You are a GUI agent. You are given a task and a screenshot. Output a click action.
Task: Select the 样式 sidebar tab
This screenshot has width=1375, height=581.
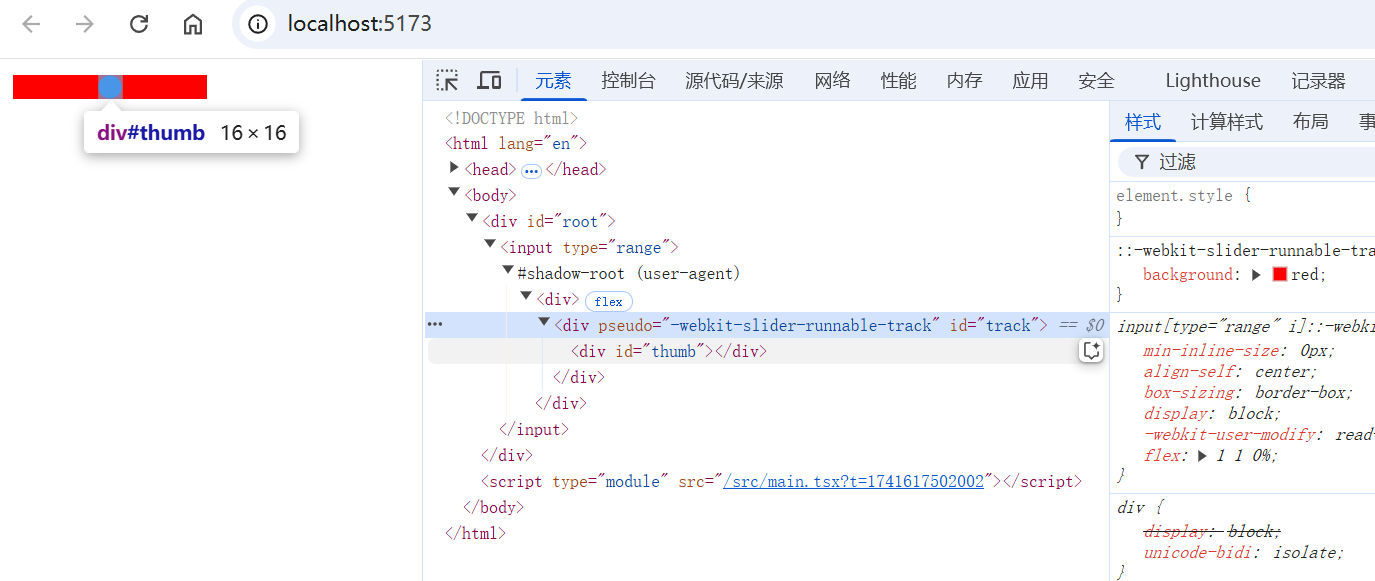coord(1143,122)
